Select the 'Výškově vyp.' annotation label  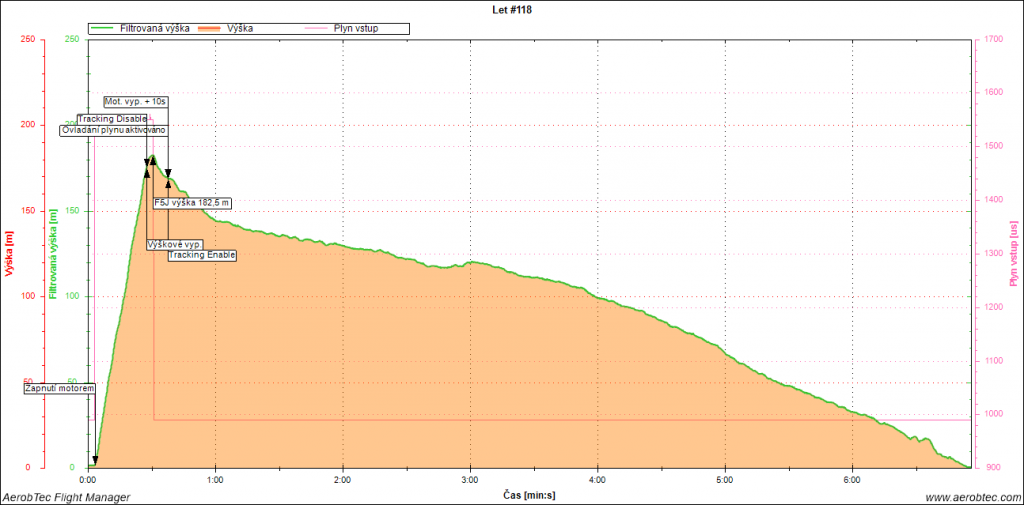coord(175,244)
